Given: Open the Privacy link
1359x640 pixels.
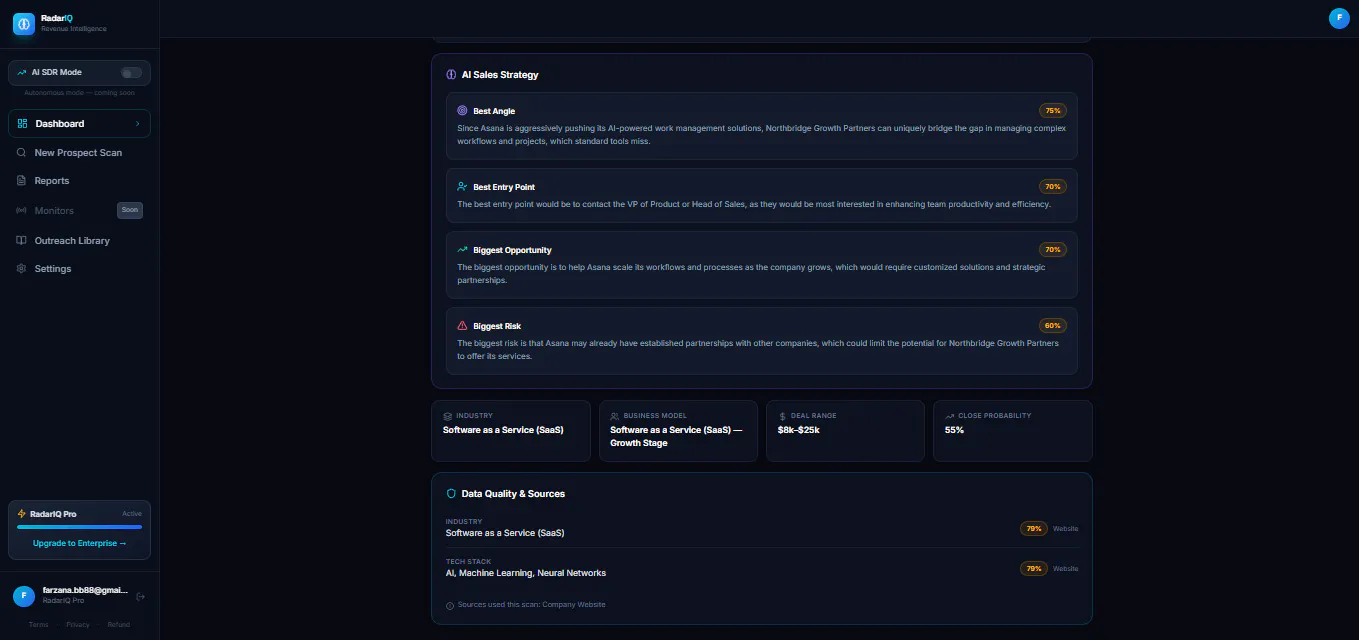Looking at the screenshot, I should coord(78,625).
